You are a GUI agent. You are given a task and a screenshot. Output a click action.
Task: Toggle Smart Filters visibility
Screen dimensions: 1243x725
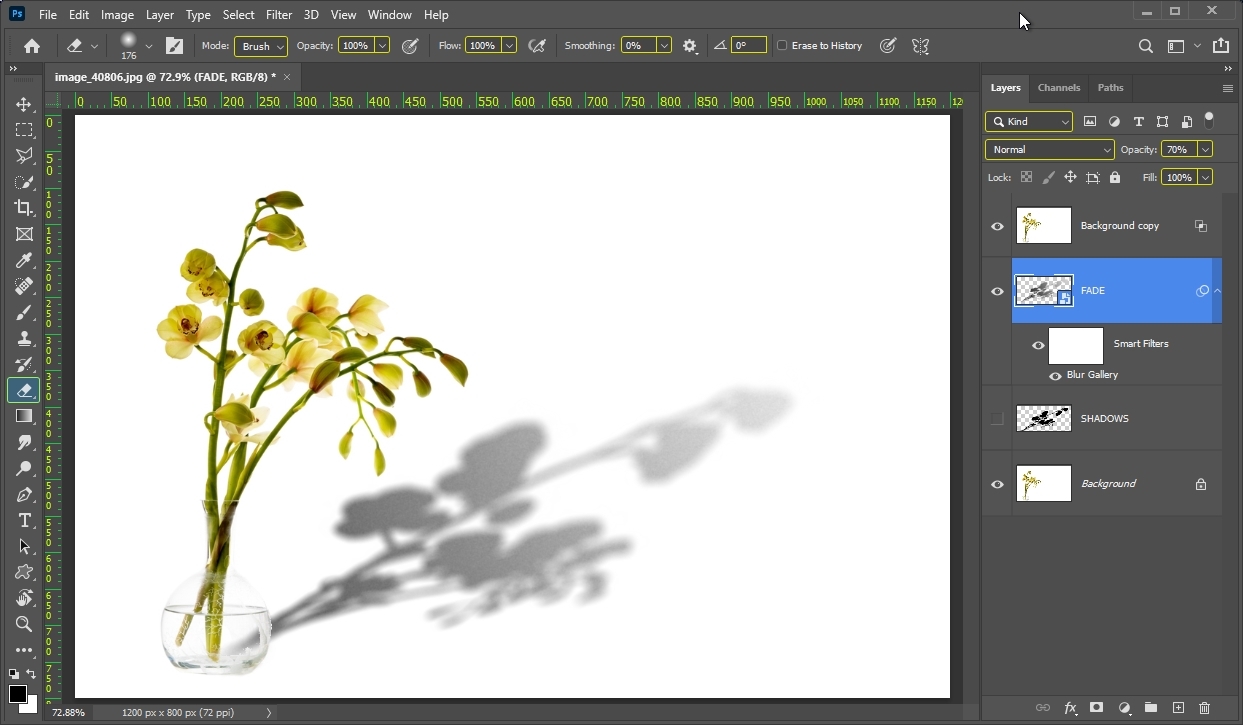point(1038,345)
